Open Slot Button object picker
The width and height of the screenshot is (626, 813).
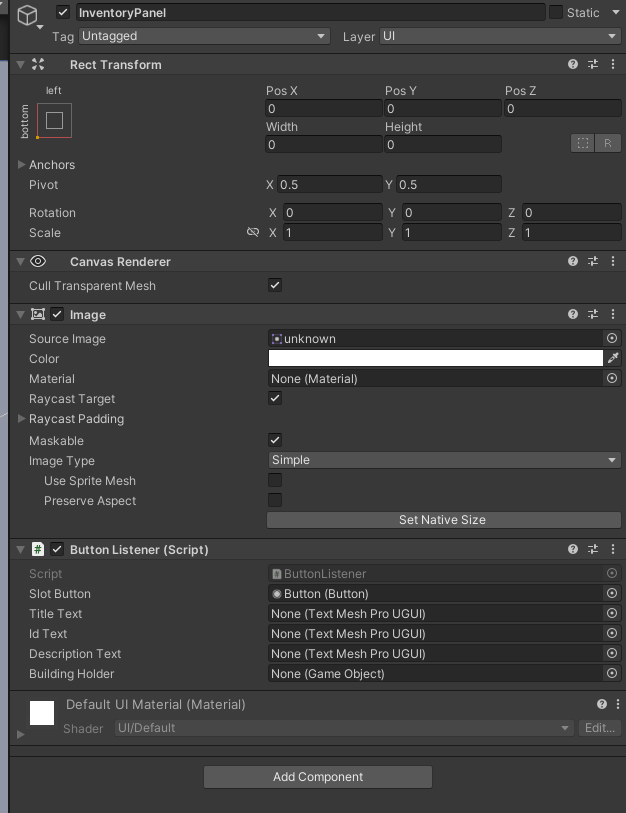click(x=612, y=593)
